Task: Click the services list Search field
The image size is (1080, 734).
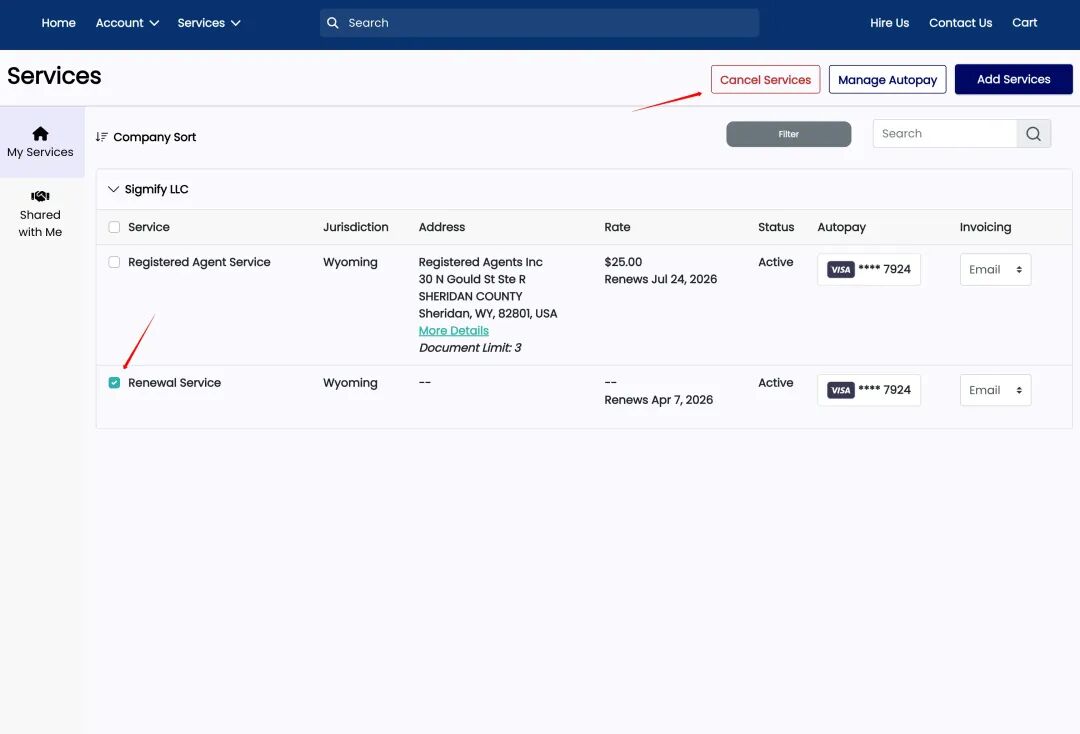Action: tap(944, 134)
